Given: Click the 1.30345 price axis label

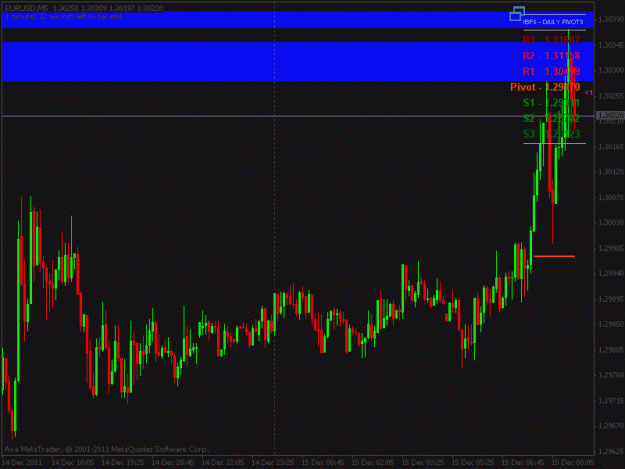Looking at the screenshot, I should point(611,45).
